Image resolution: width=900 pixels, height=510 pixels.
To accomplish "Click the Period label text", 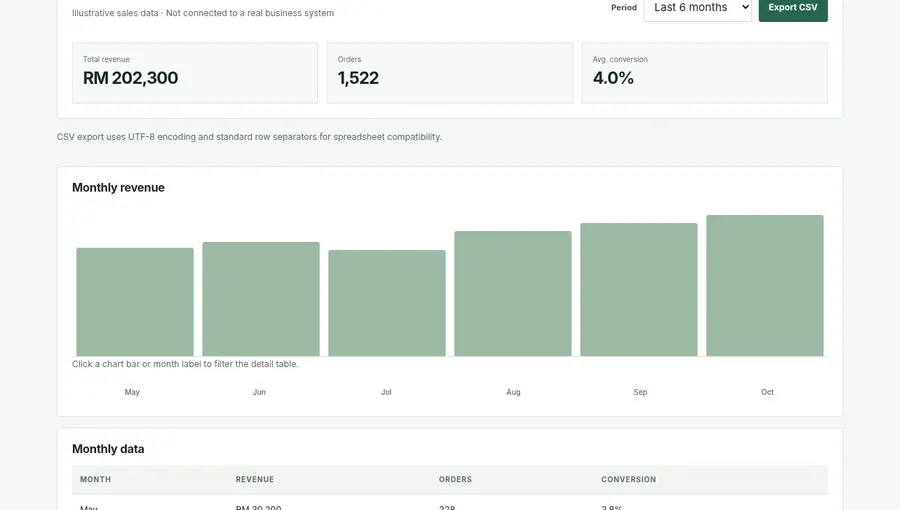I will coord(624,7).
